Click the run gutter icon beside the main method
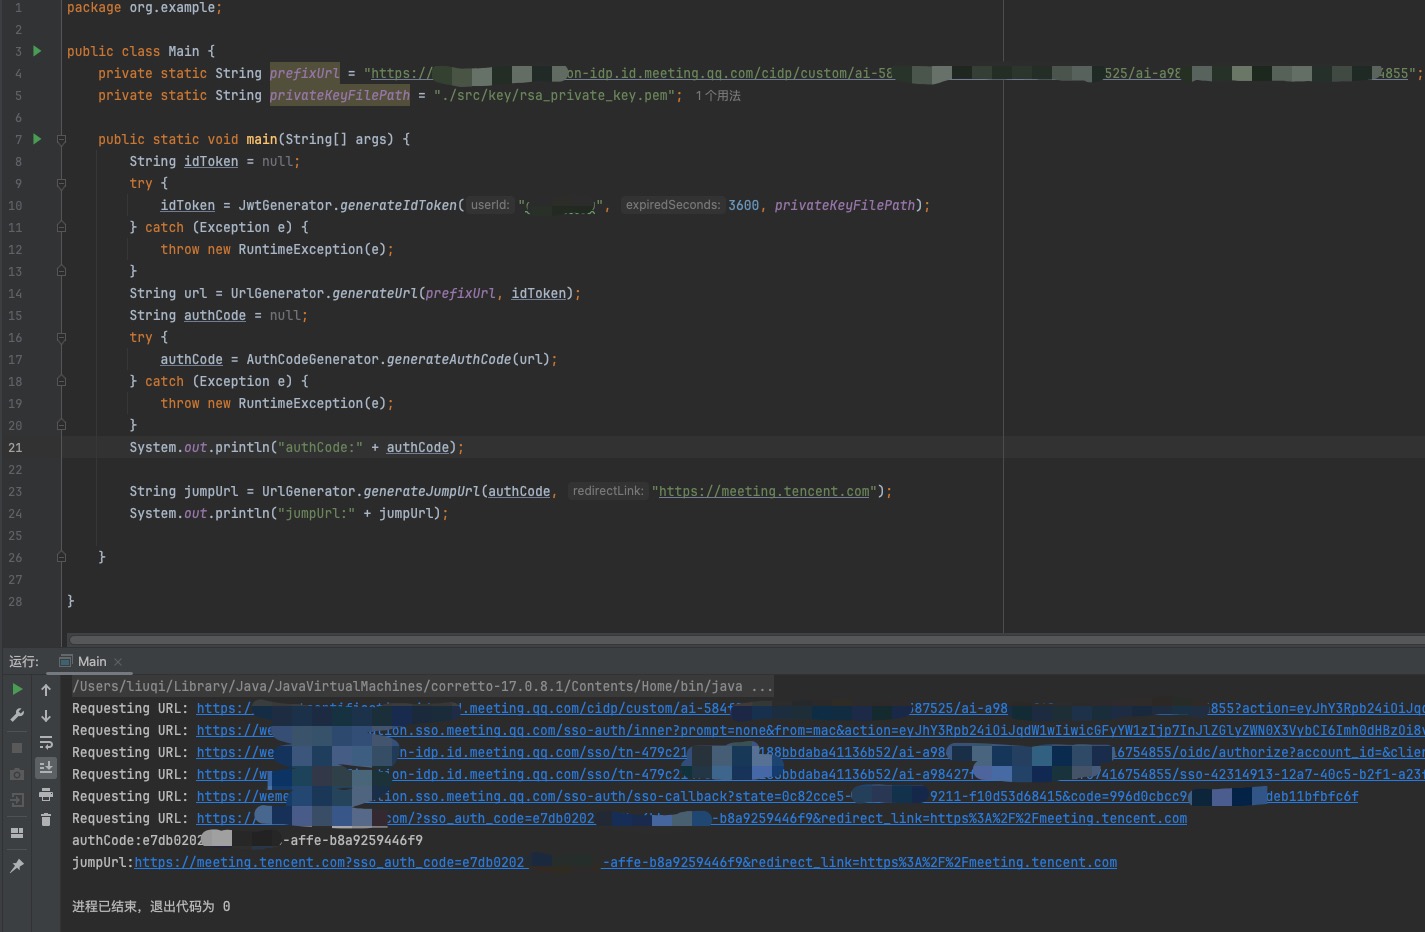This screenshot has height=932, width=1425. point(37,139)
